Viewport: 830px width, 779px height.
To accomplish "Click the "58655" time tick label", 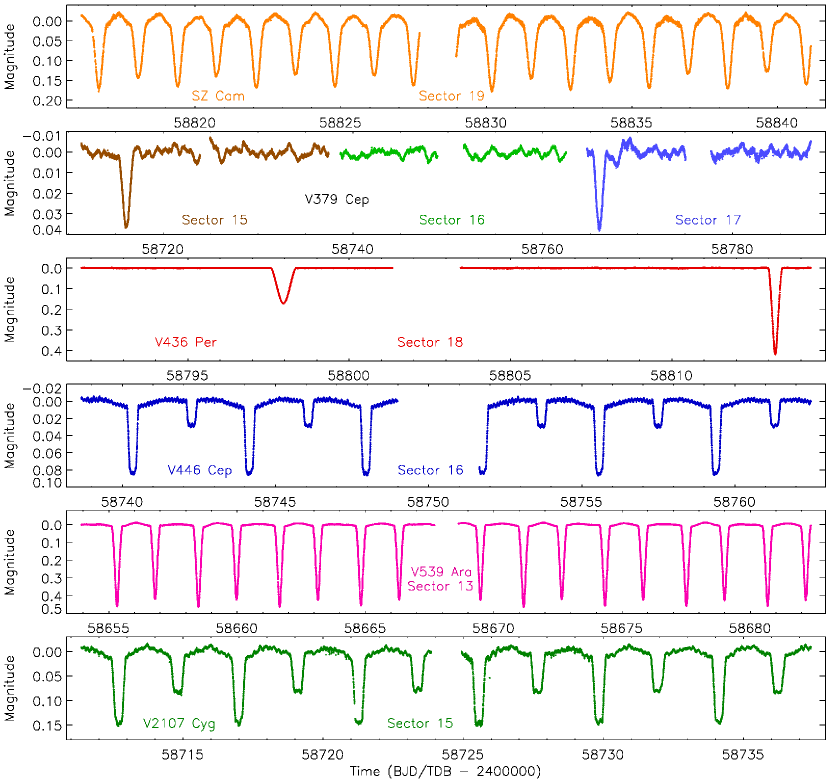I will (109, 628).
